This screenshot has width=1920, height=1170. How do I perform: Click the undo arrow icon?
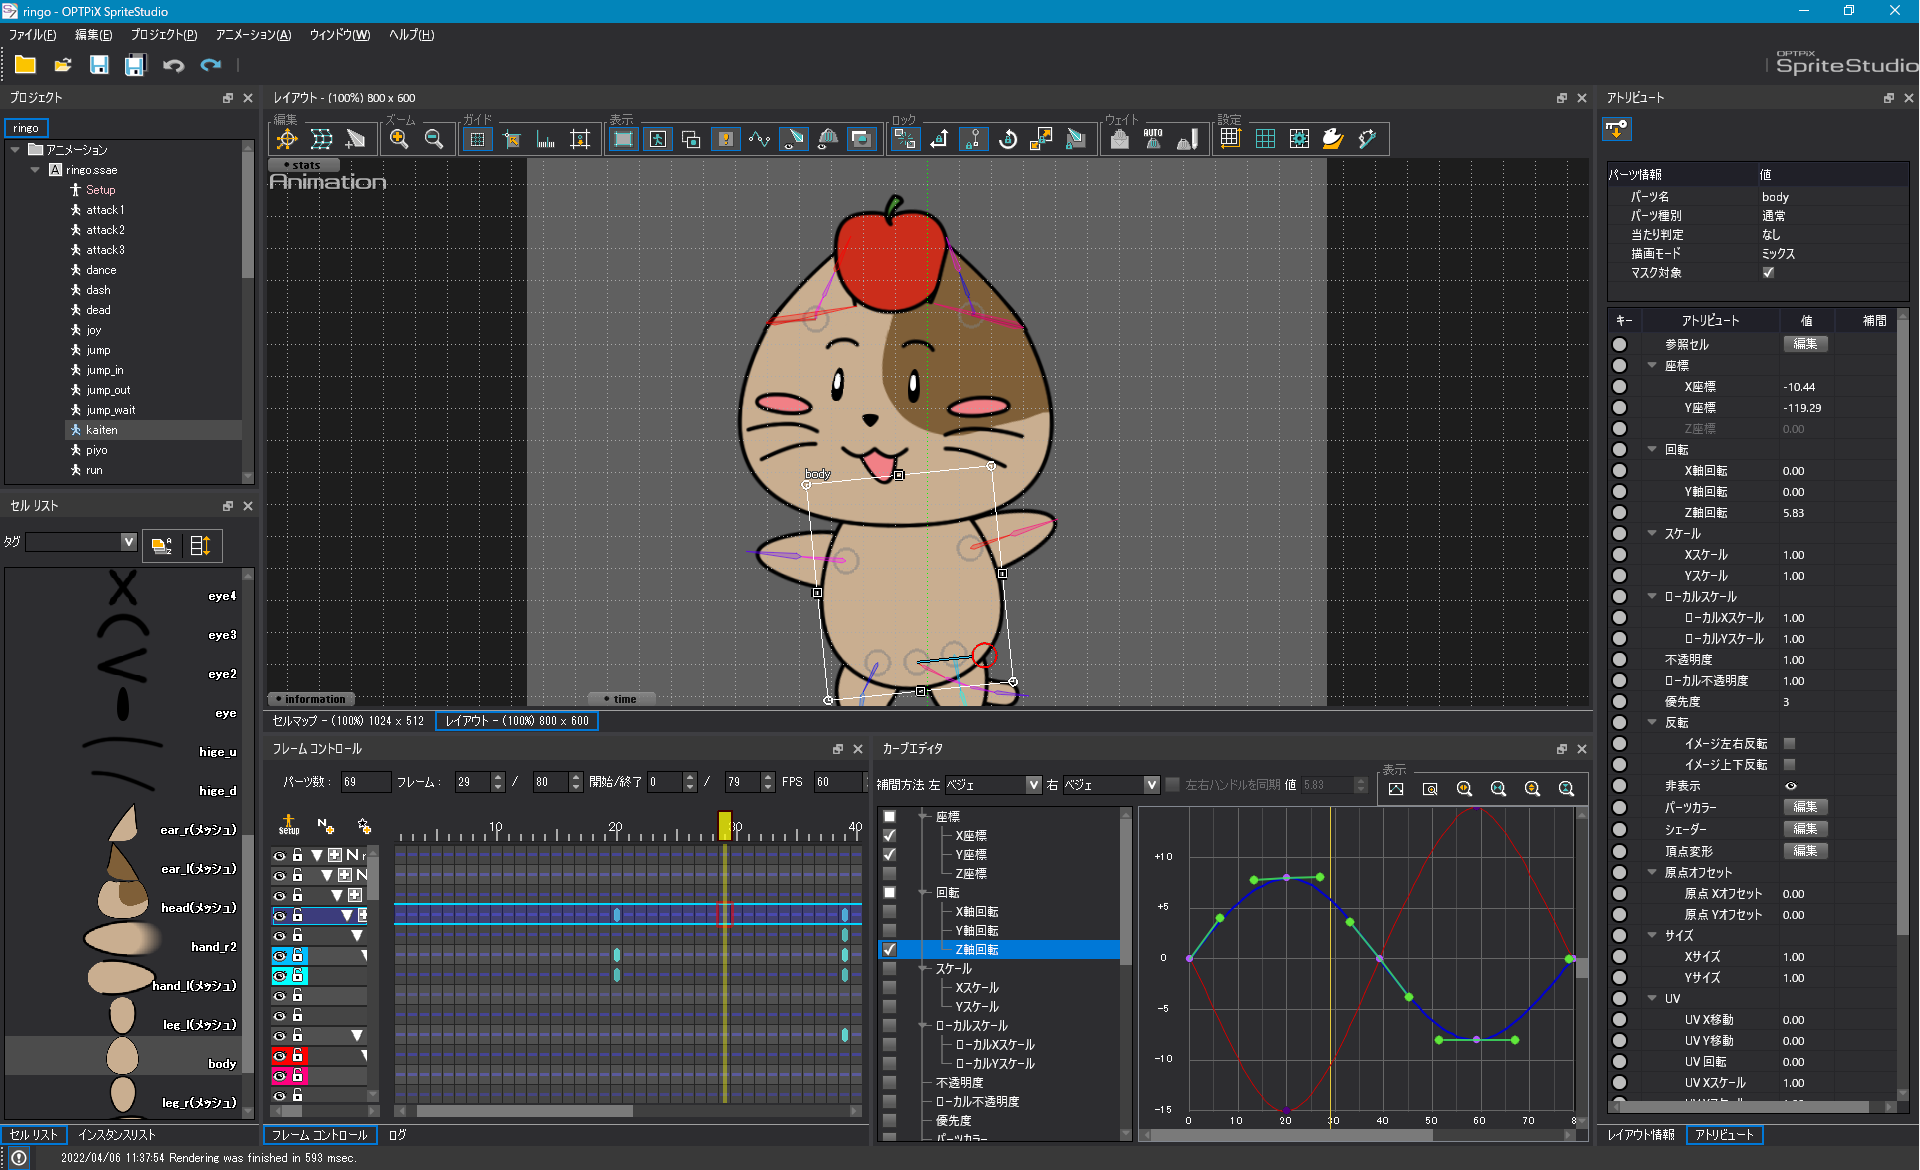pyautogui.click(x=174, y=65)
